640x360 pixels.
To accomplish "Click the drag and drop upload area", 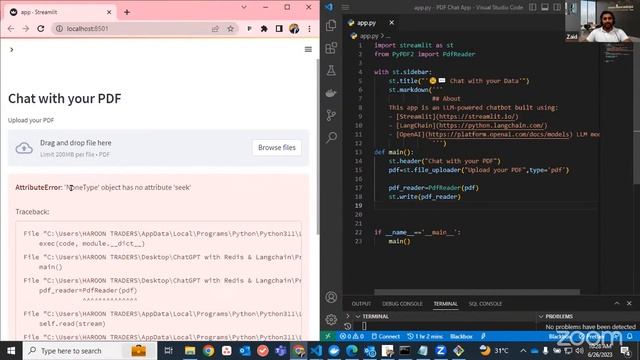I will pos(158,148).
